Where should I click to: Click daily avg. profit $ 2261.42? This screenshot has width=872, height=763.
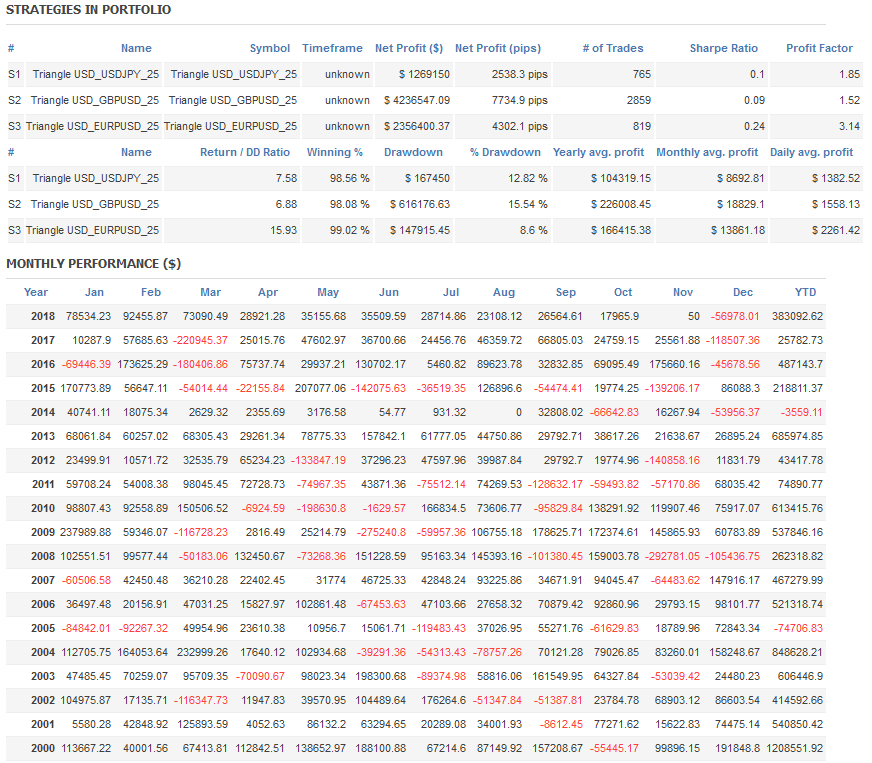tap(836, 231)
